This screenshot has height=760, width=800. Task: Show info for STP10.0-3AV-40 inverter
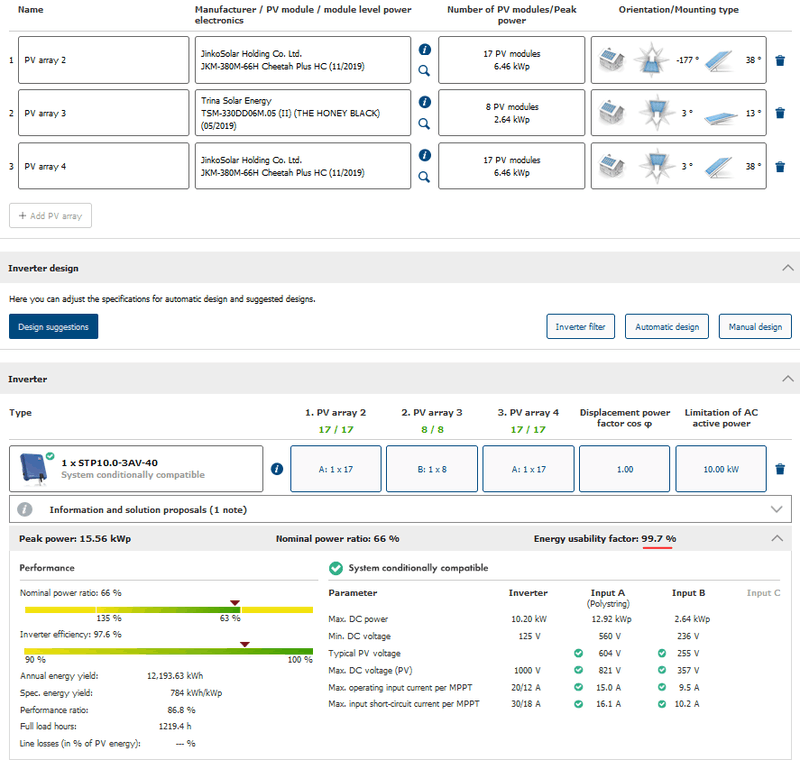(277, 469)
